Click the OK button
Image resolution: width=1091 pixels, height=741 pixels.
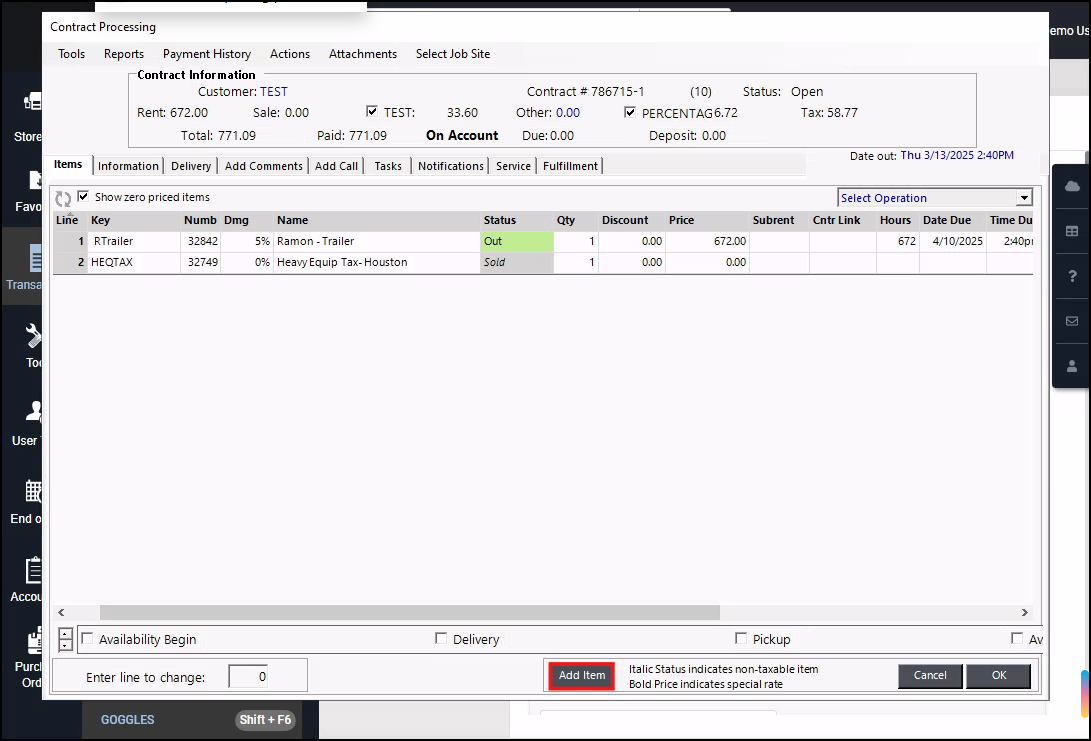click(x=998, y=676)
